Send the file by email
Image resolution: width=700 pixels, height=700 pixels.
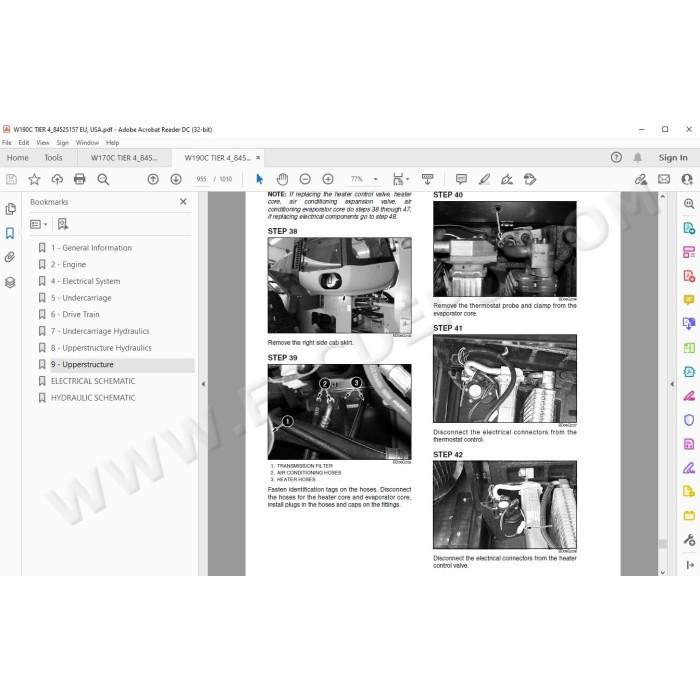point(664,179)
